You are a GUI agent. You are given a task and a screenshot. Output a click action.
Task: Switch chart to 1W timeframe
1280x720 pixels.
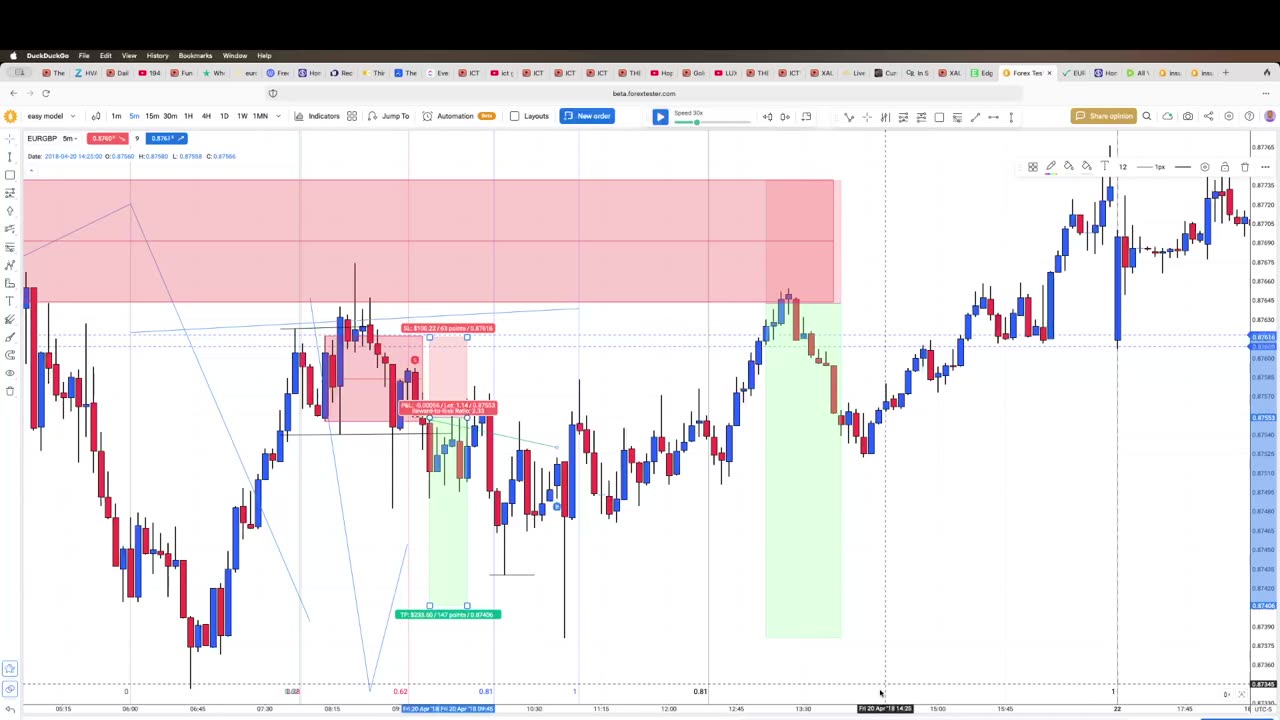click(x=242, y=116)
